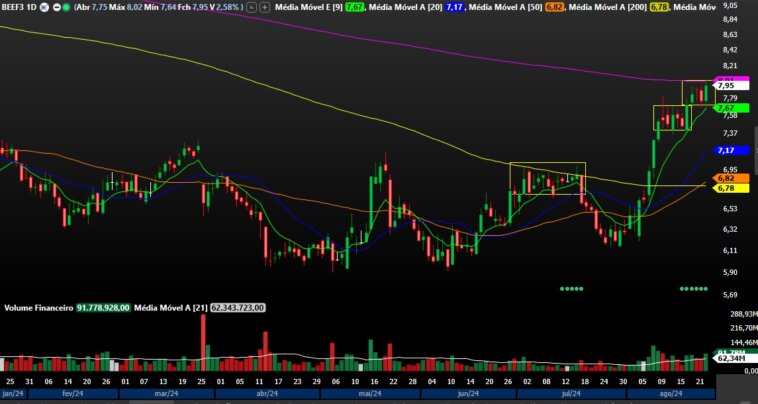Click the 7,95 current price tag on axis

[725, 86]
